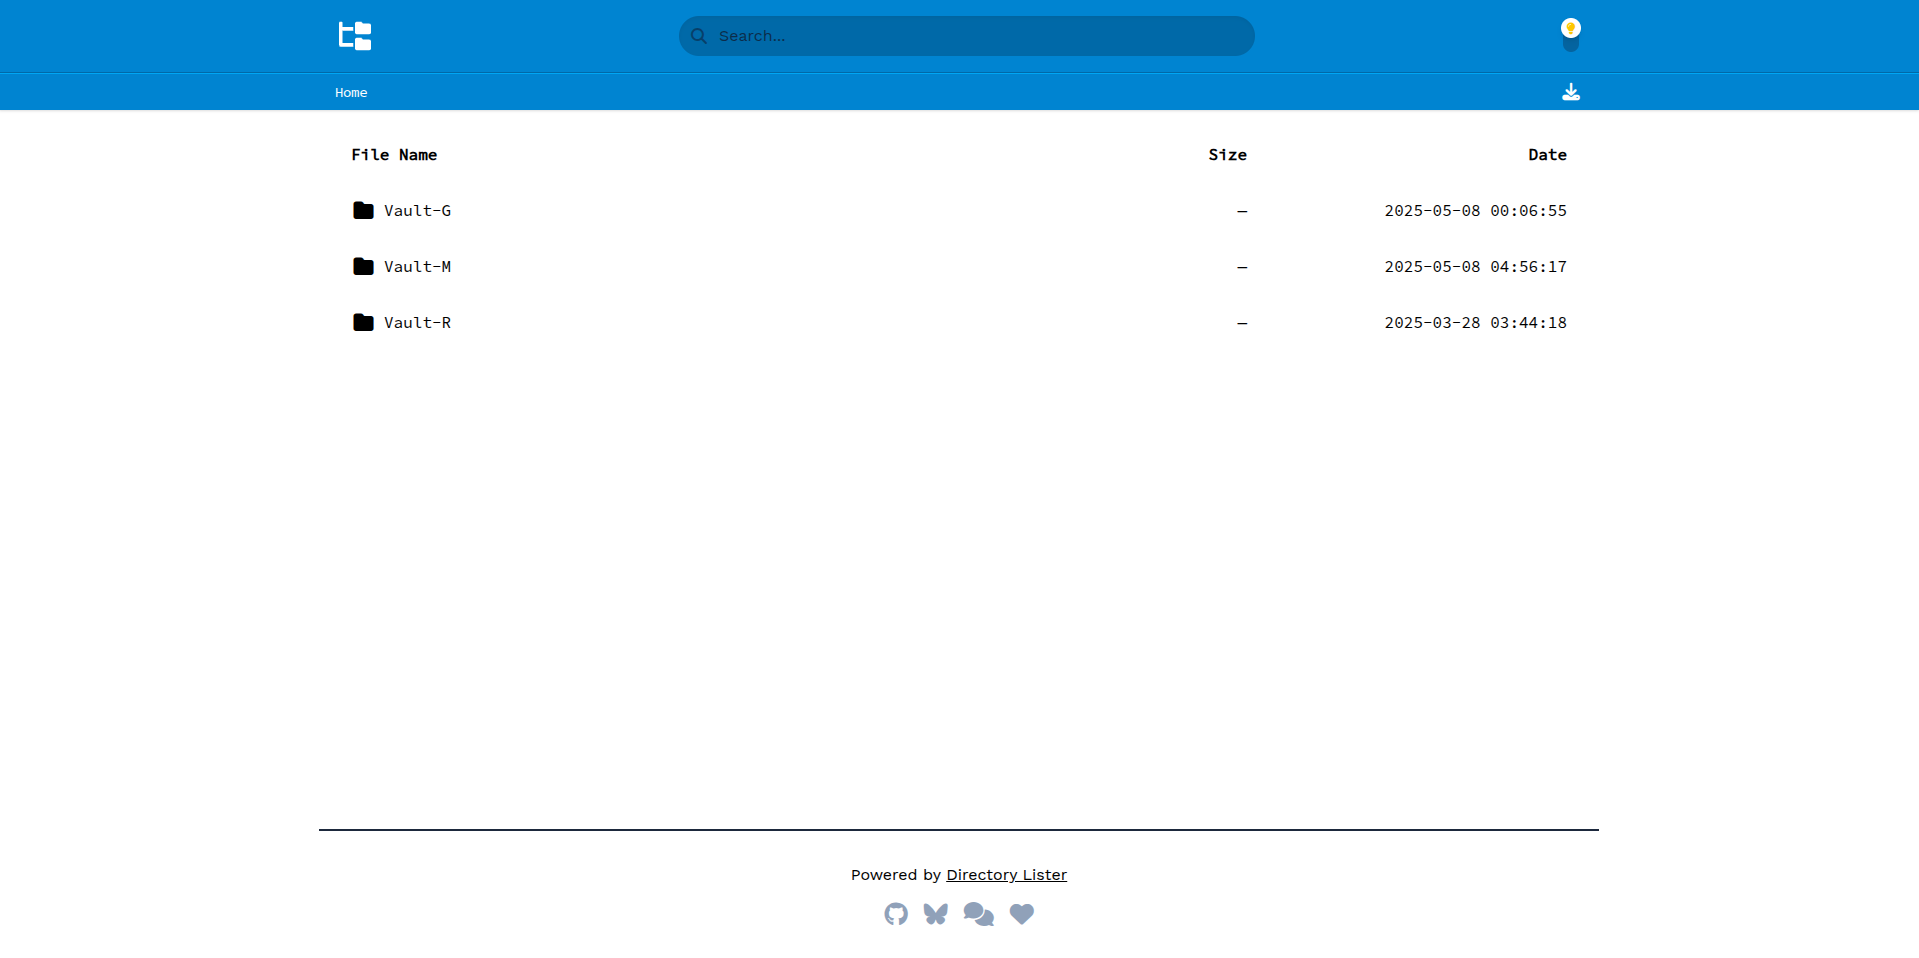
Task: Focus the Search input field
Action: [x=980, y=36]
